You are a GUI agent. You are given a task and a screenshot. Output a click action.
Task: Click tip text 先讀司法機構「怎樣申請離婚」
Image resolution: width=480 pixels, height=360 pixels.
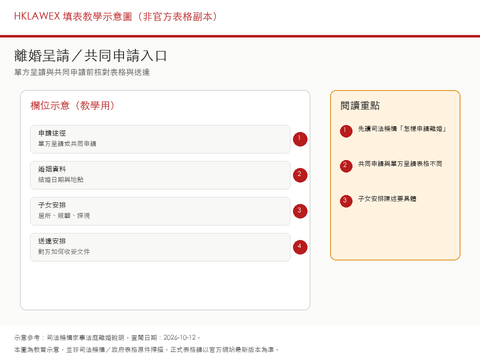pos(402,129)
